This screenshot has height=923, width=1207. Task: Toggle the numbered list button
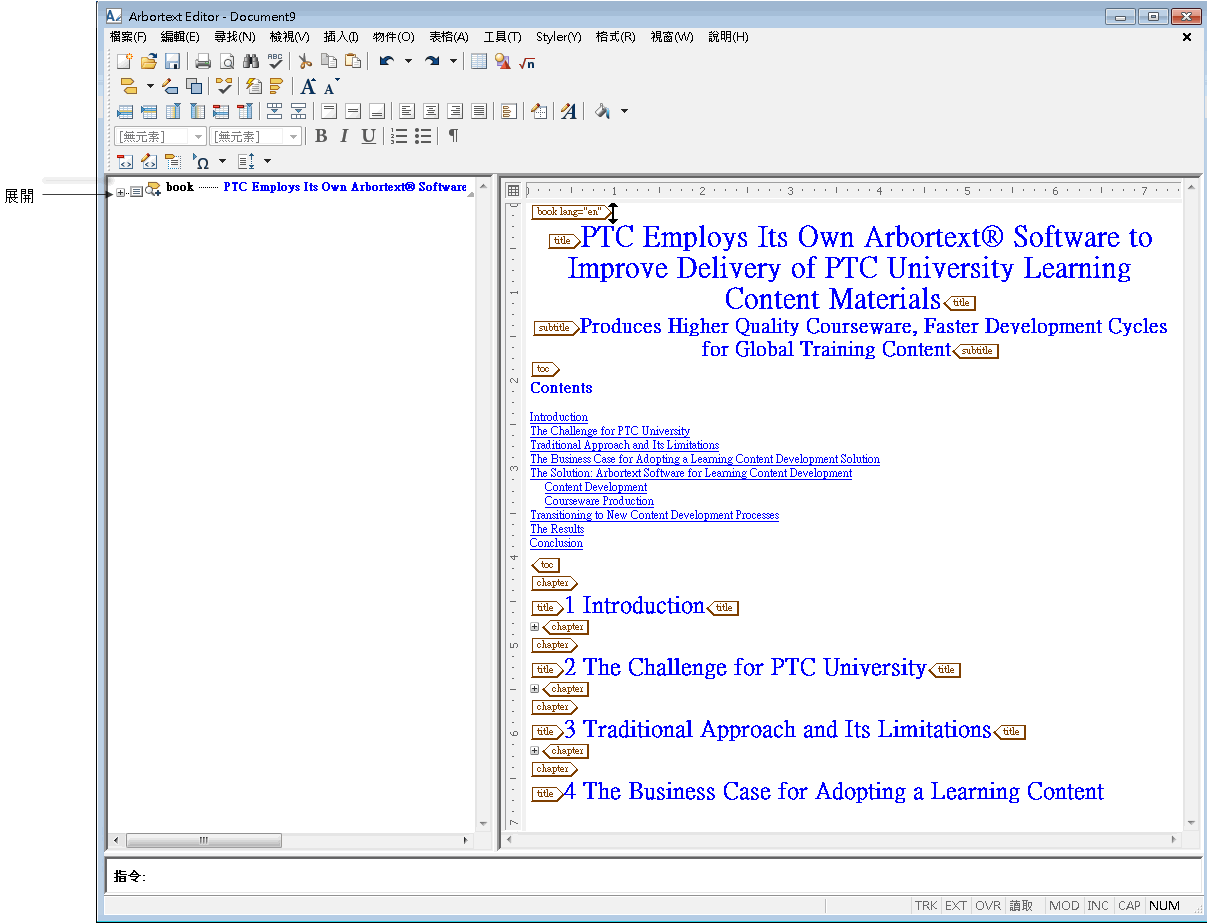click(x=399, y=136)
